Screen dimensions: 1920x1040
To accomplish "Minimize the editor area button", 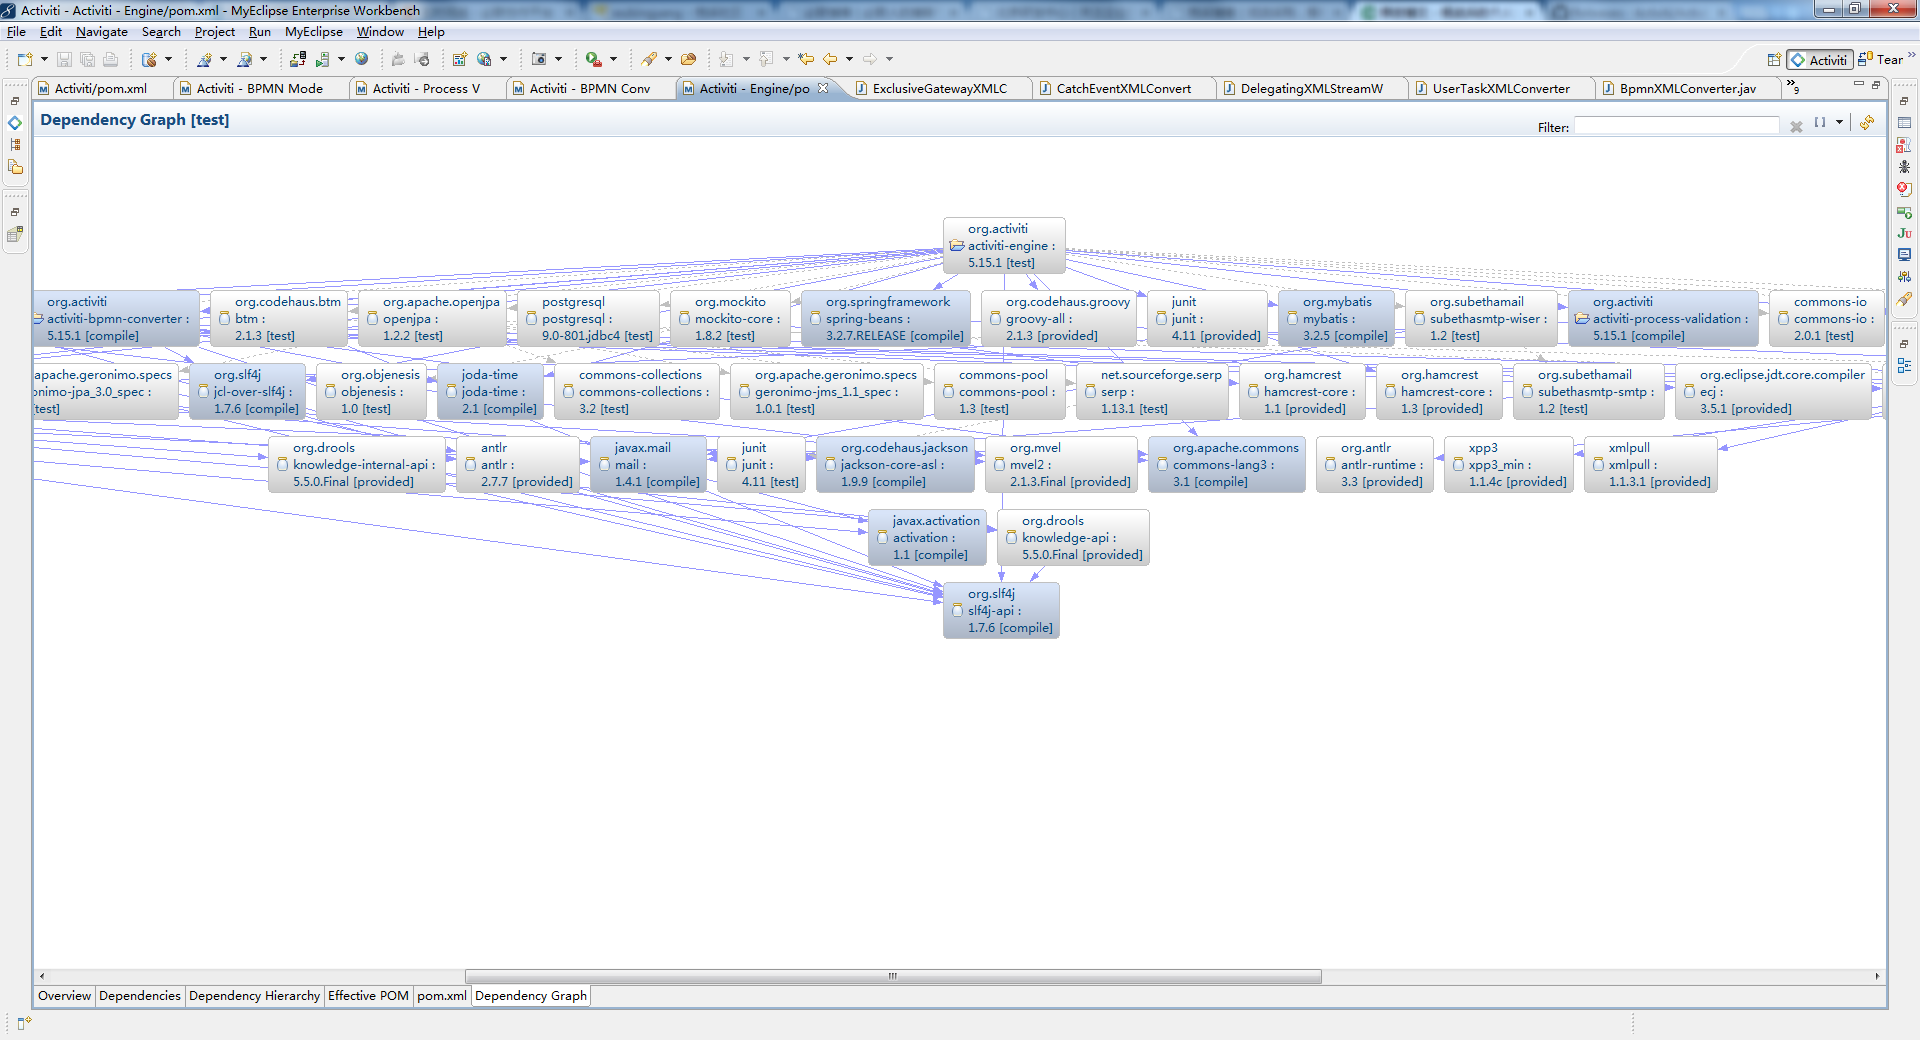I will click(1859, 84).
